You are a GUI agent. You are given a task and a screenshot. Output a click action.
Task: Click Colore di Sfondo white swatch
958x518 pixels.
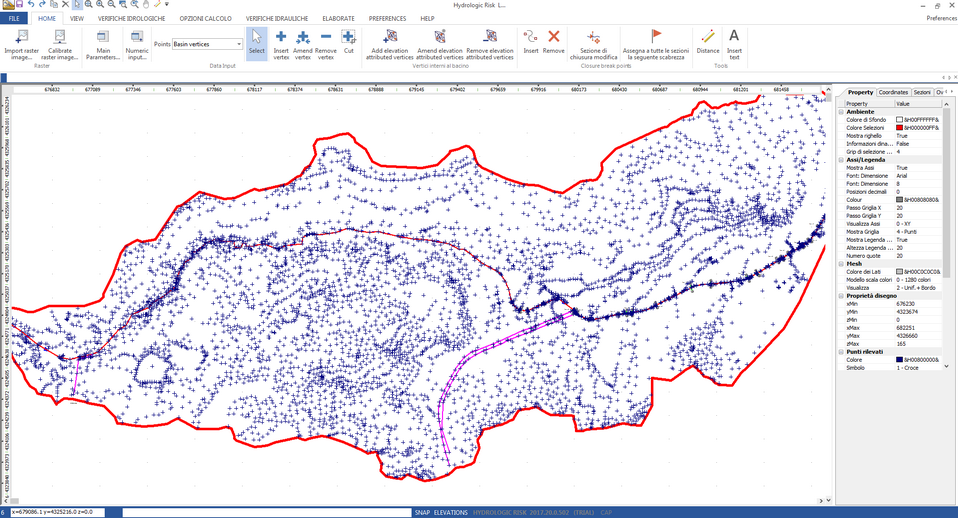[x=899, y=120]
